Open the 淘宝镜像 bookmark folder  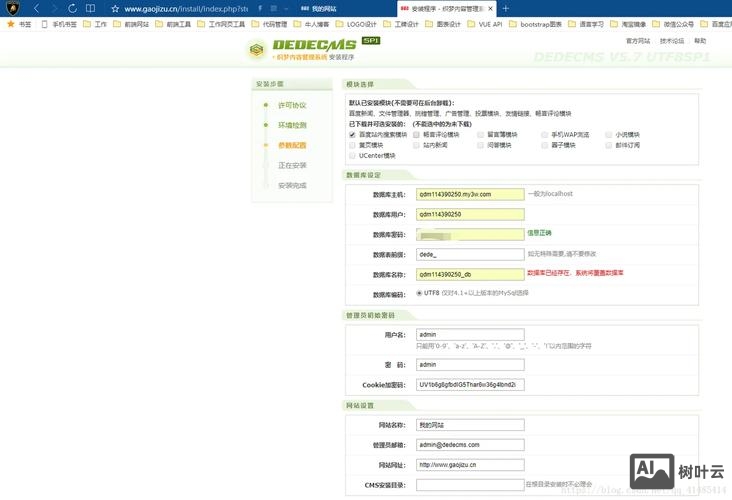tap(628, 24)
